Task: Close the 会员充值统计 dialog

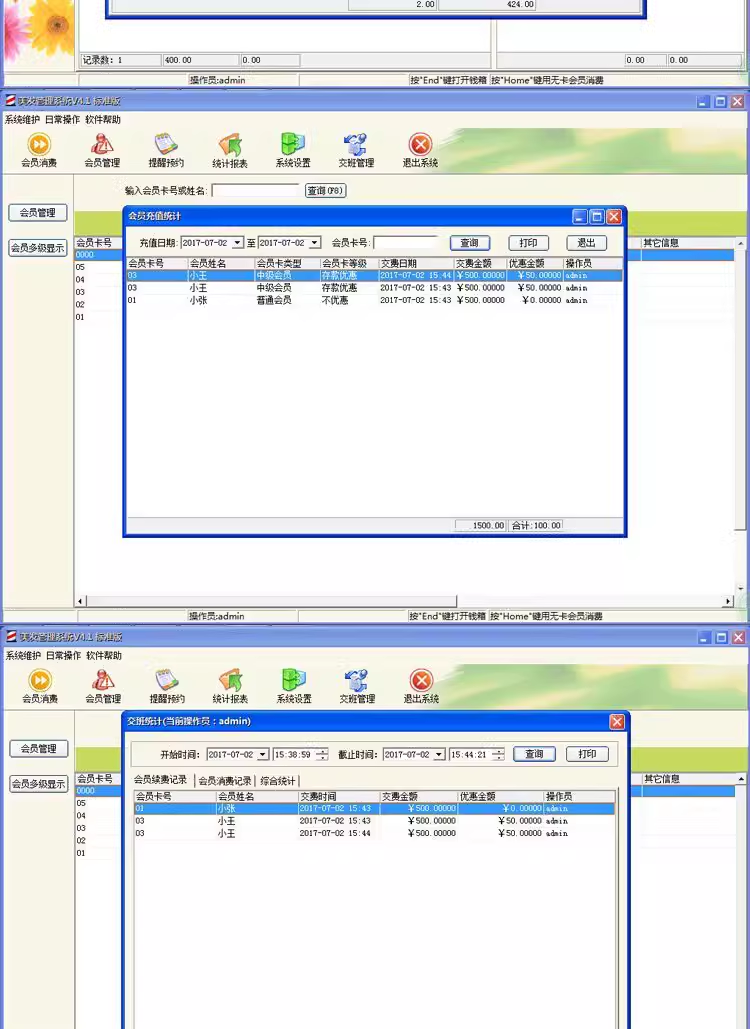Action: pyautogui.click(x=614, y=217)
